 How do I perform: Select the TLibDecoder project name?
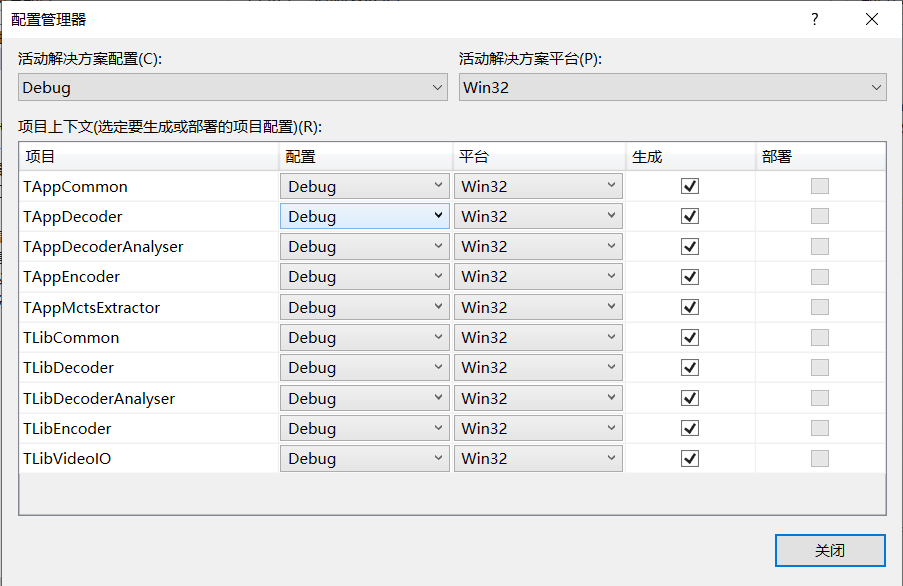coord(69,367)
